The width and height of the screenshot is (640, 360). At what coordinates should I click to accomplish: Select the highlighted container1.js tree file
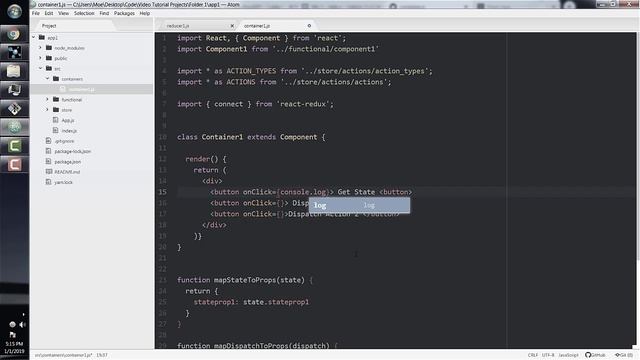[x=91, y=89]
